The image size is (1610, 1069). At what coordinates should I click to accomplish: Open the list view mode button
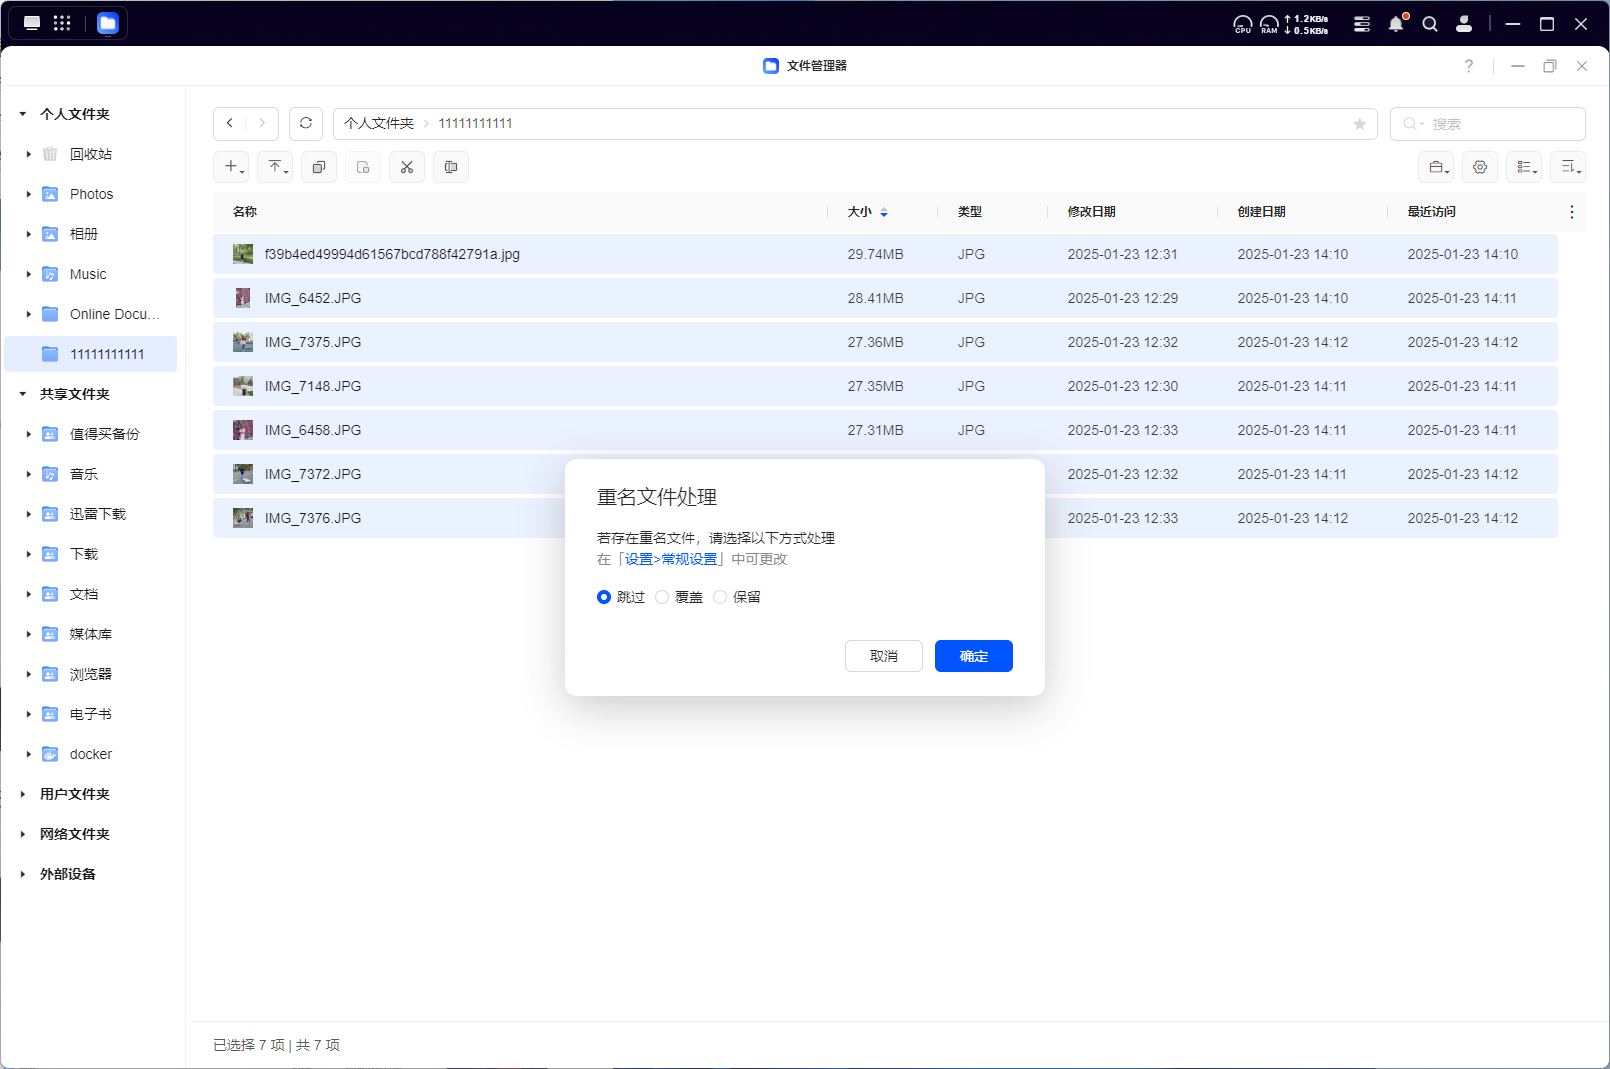click(x=1524, y=167)
